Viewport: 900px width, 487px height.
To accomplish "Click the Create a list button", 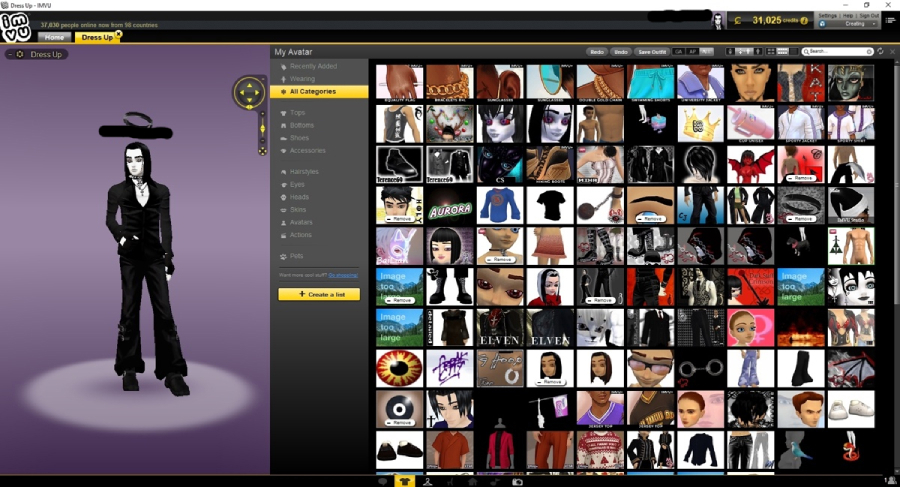I will (x=319, y=294).
